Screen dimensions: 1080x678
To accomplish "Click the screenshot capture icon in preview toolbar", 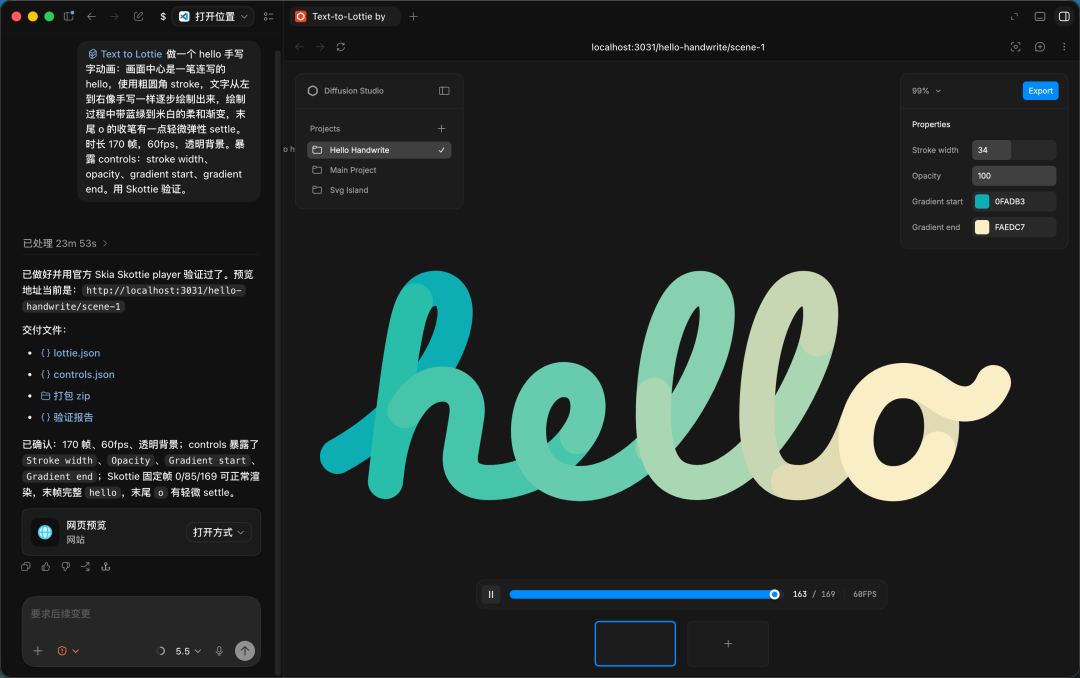I will pos(1015,47).
